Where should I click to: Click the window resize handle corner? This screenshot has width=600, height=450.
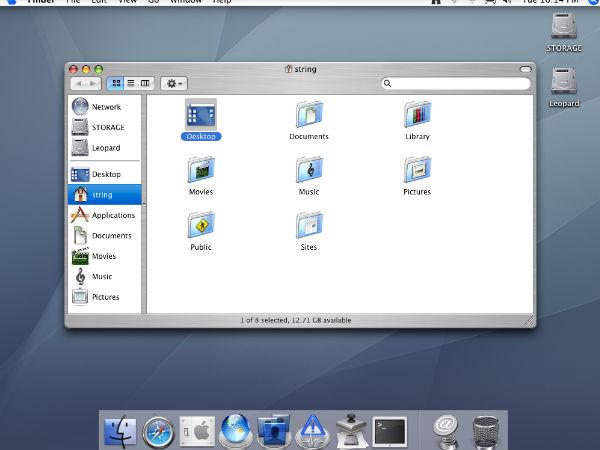(530, 321)
